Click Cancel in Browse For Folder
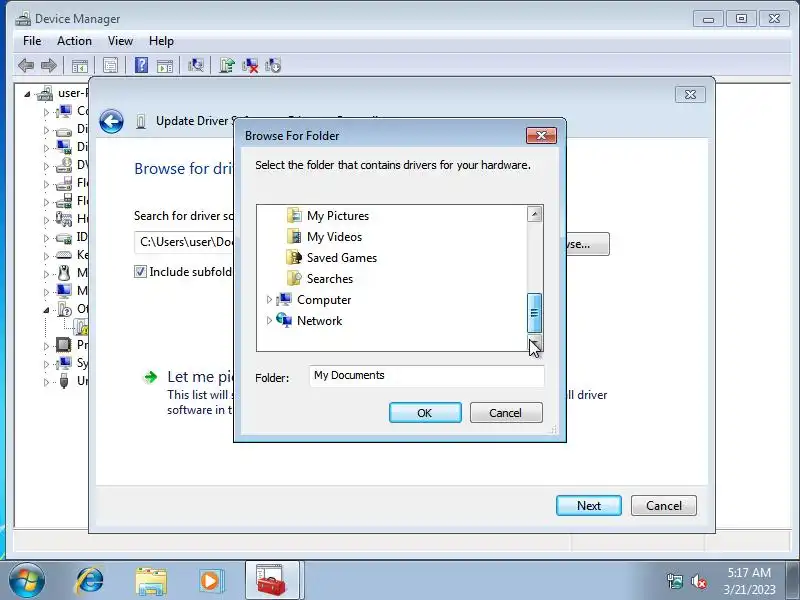The image size is (800, 600). point(506,413)
